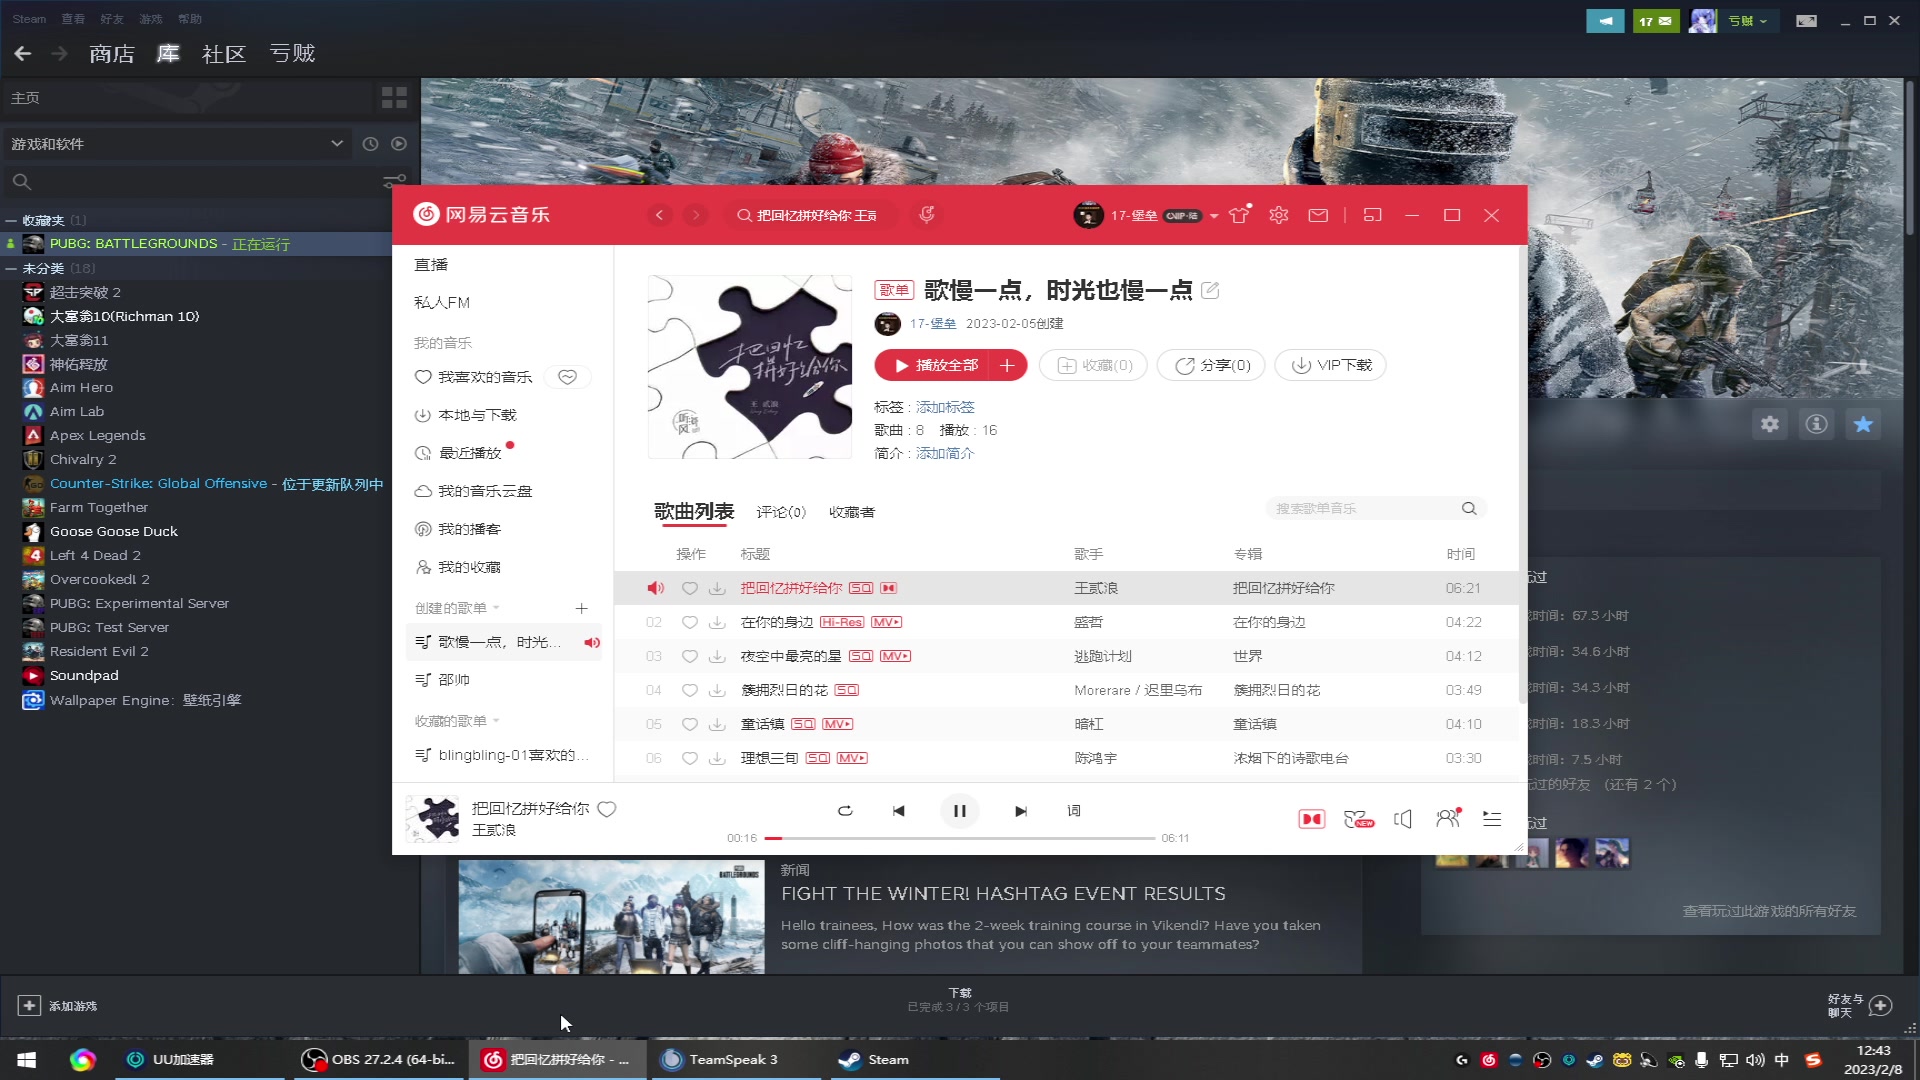Click the heart/favorite icon on current song
The image size is (1920, 1080).
609,808
